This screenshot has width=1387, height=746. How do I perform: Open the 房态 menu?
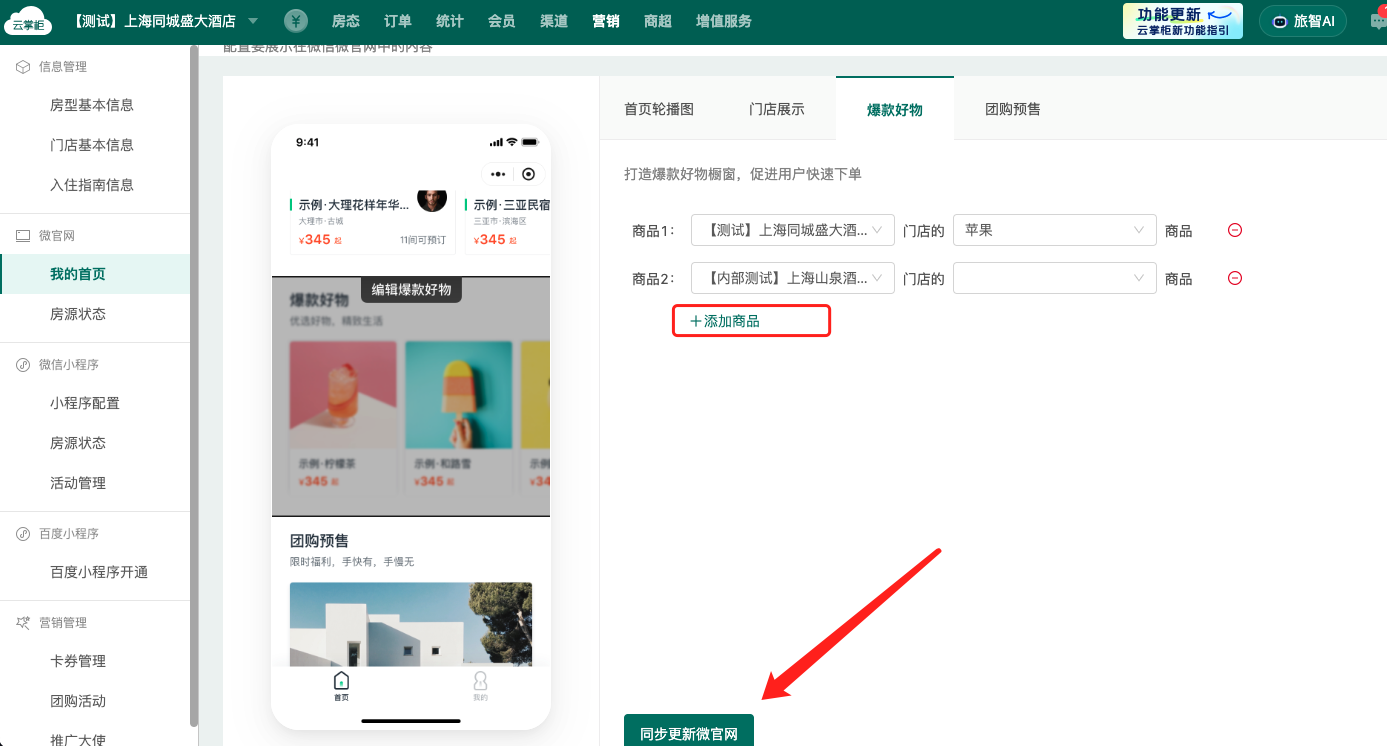346,21
